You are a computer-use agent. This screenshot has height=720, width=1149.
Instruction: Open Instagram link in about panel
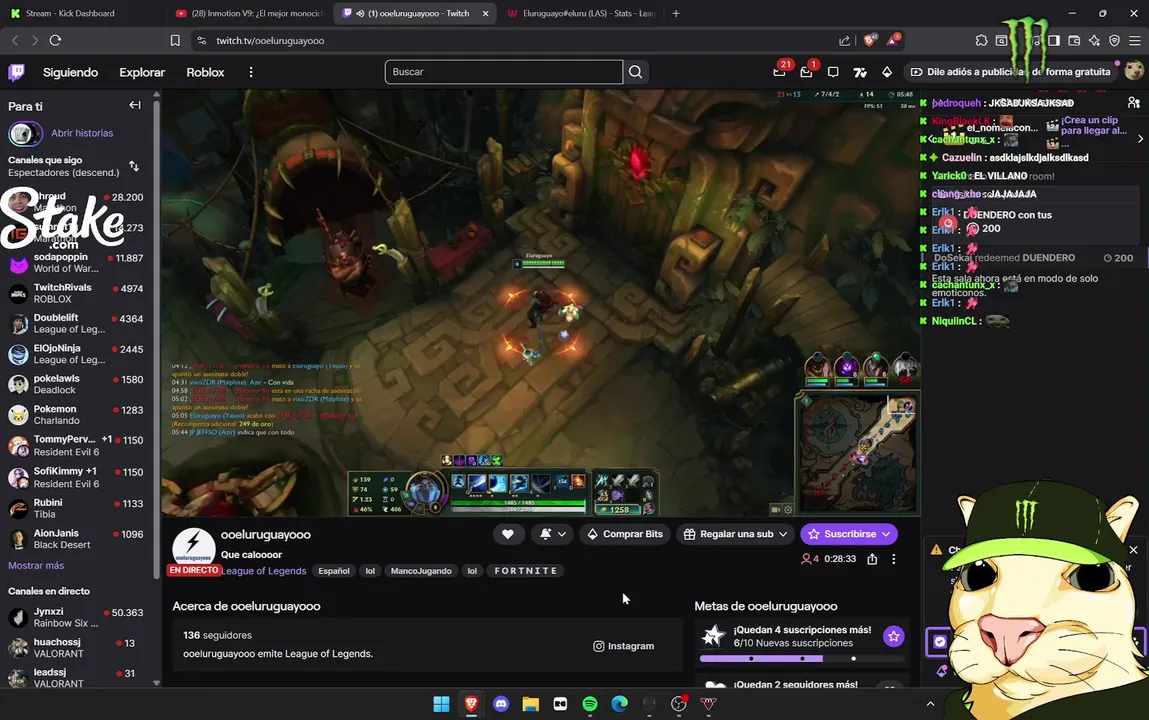(x=624, y=646)
